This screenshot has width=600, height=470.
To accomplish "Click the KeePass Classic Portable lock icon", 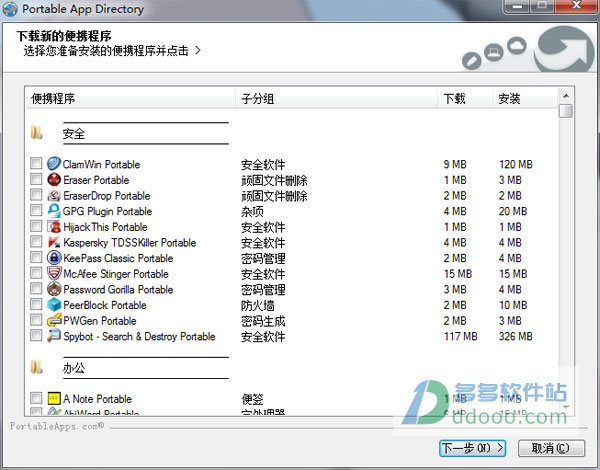I will tap(54, 258).
